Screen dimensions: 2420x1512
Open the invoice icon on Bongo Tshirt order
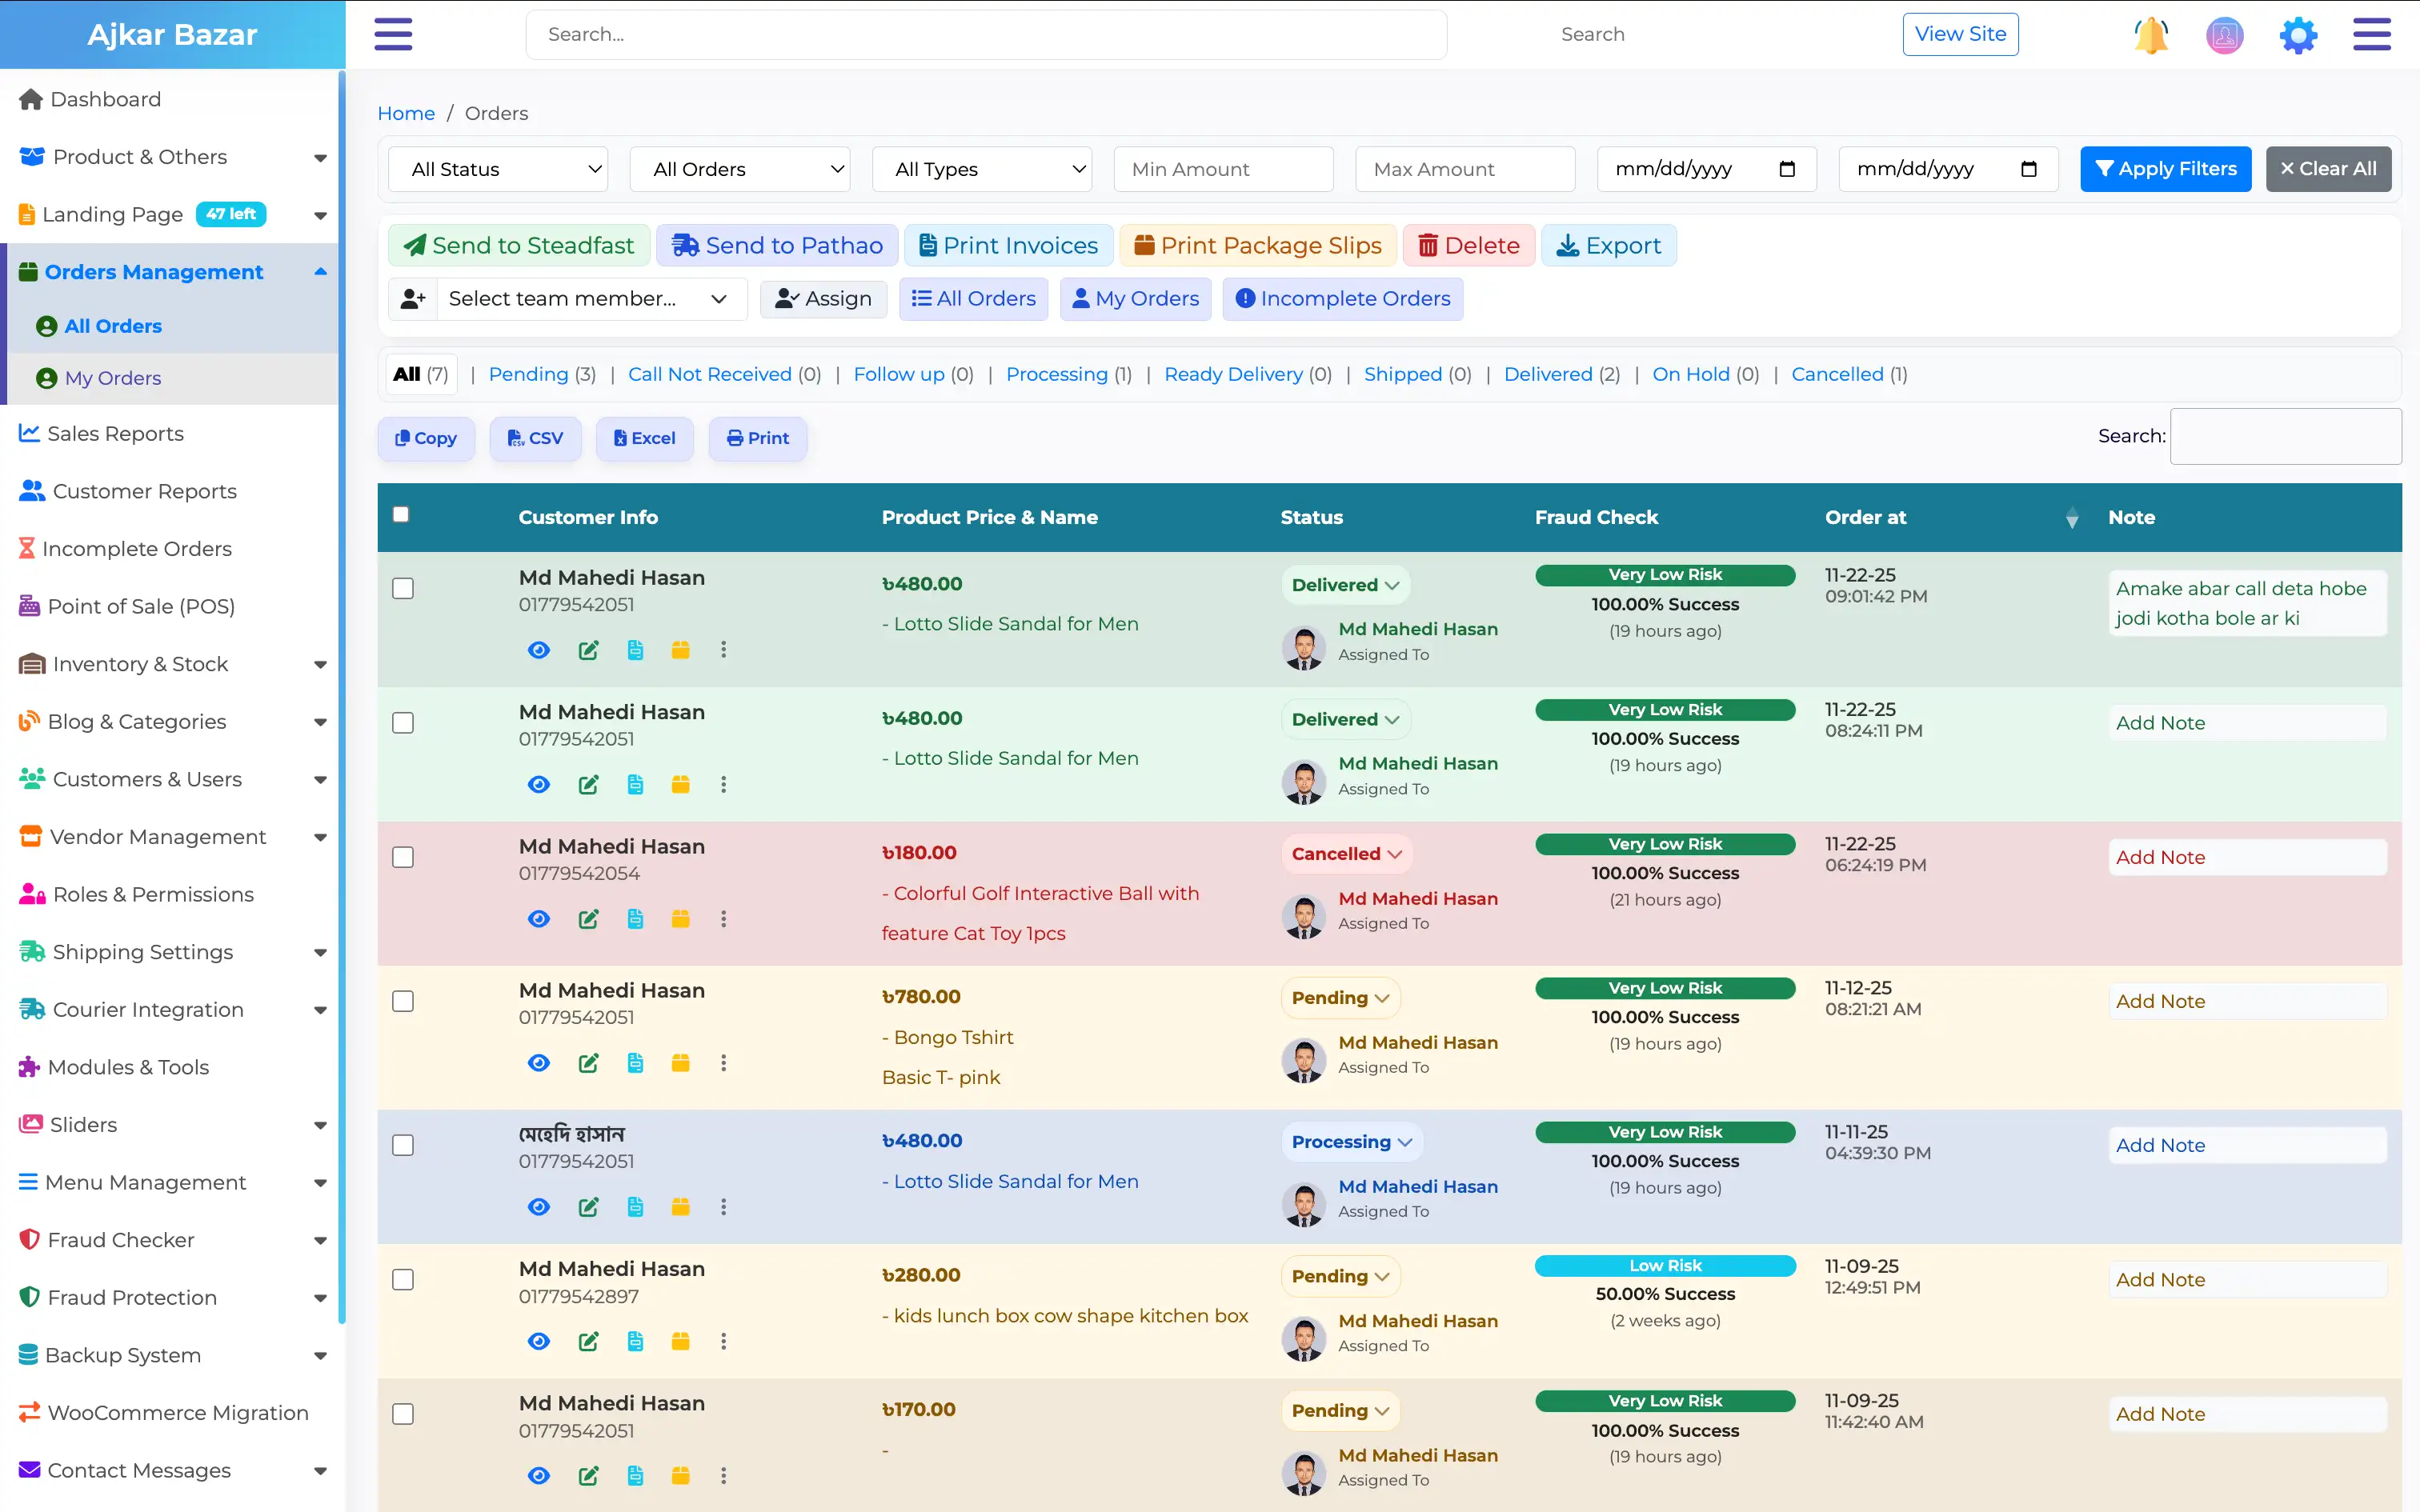tap(635, 1063)
